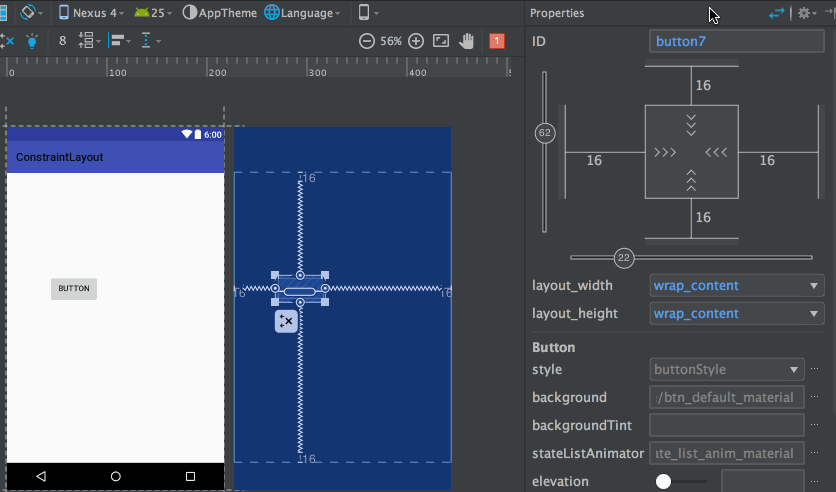This screenshot has width=836, height=492.
Task: Open Align tool dropdown
Action: click(x=119, y=41)
